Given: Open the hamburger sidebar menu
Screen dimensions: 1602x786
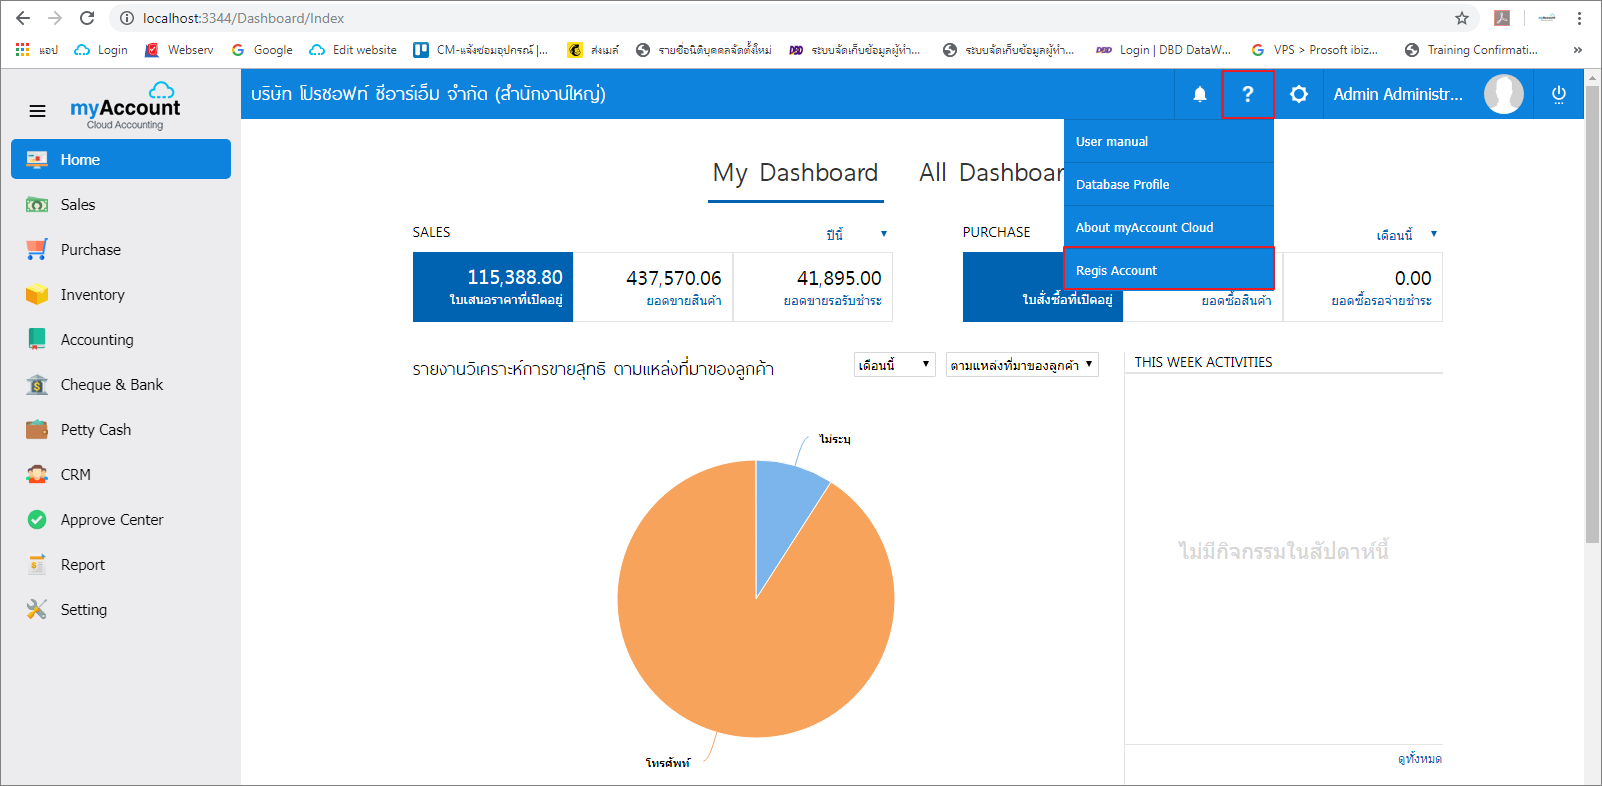Looking at the screenshot, I should coord(37,111).
